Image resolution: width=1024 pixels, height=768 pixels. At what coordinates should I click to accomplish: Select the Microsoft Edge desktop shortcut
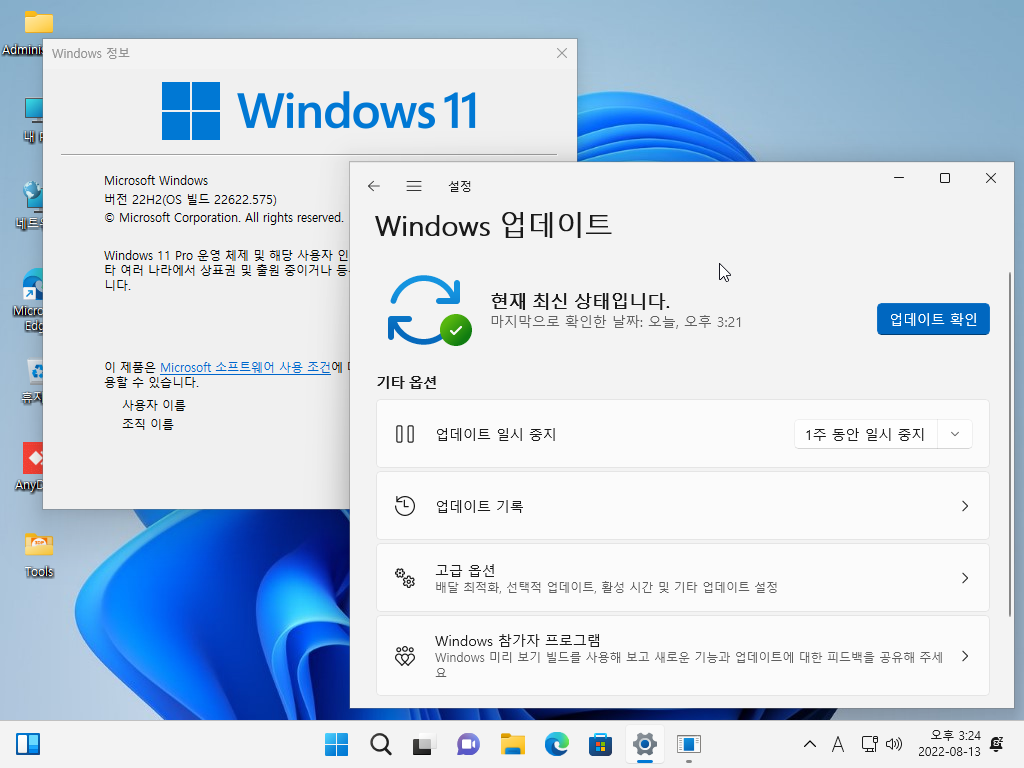pyautogui.click(x=29, y=299)
